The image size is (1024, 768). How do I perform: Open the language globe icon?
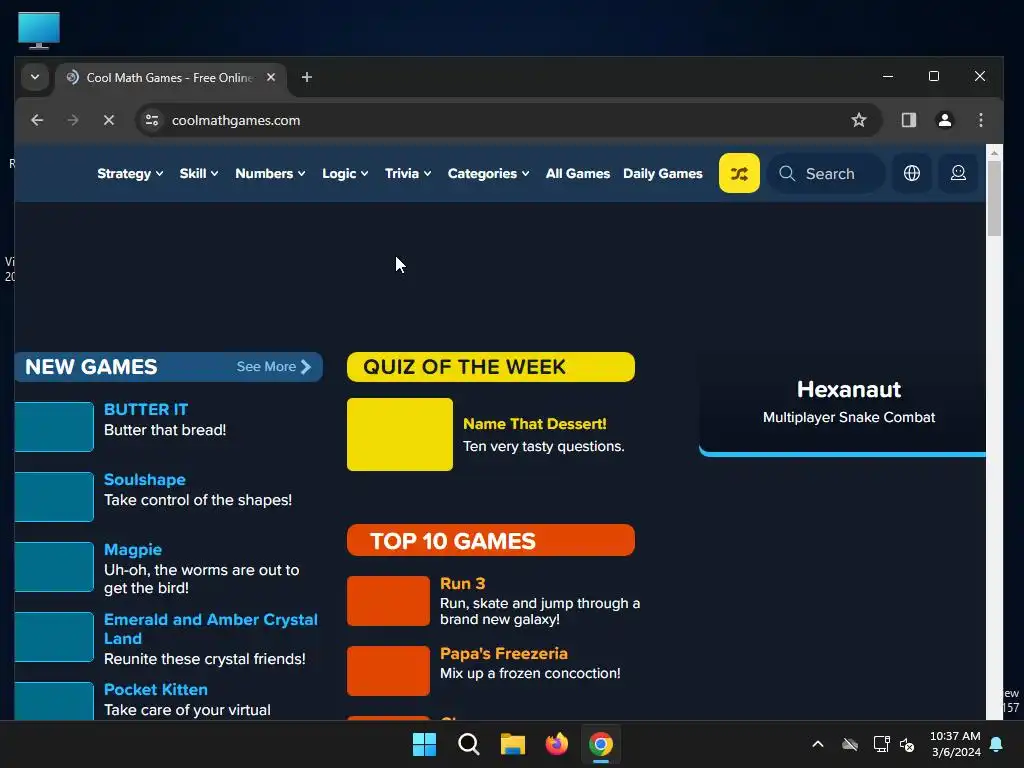click(x=912, y=173)
